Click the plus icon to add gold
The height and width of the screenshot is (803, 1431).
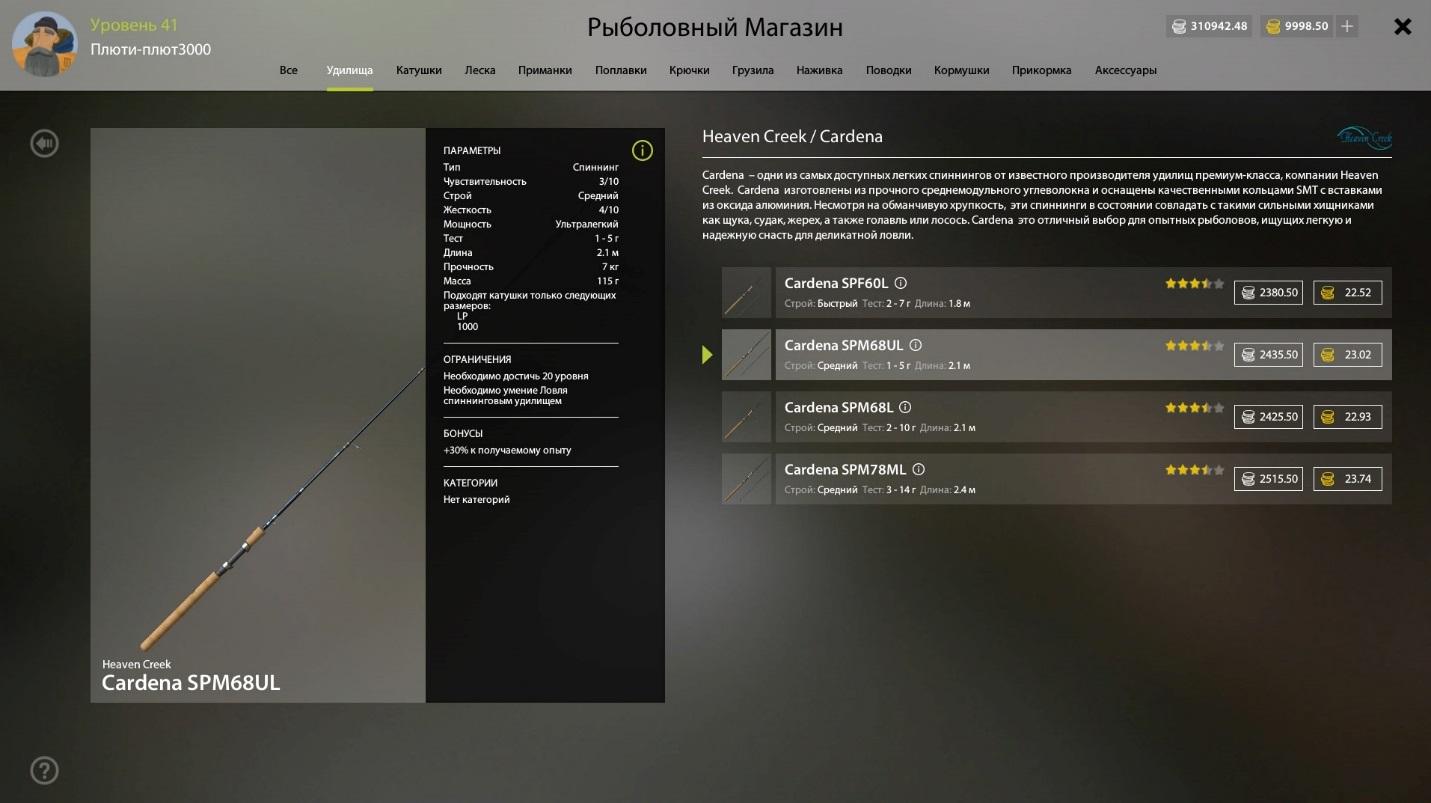1348,26
